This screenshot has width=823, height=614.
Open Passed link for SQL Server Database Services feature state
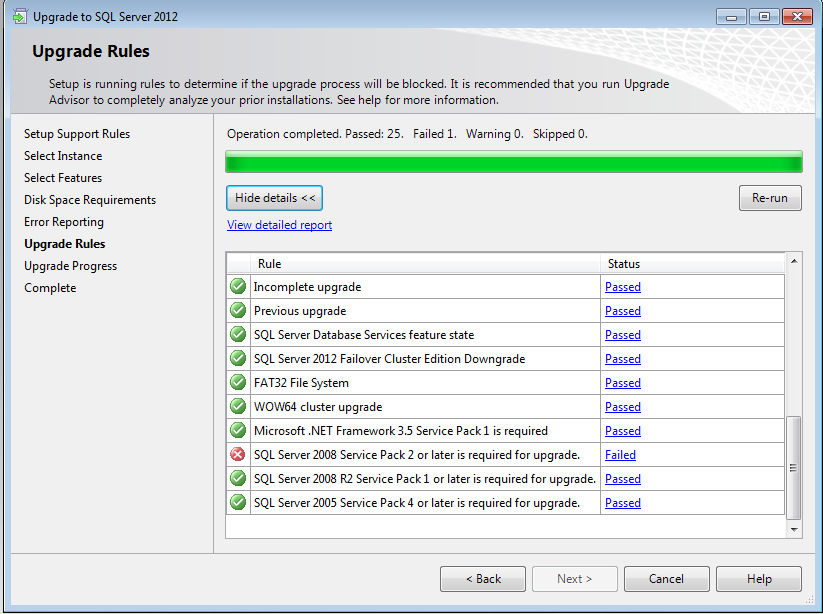(x=622, y=335)
